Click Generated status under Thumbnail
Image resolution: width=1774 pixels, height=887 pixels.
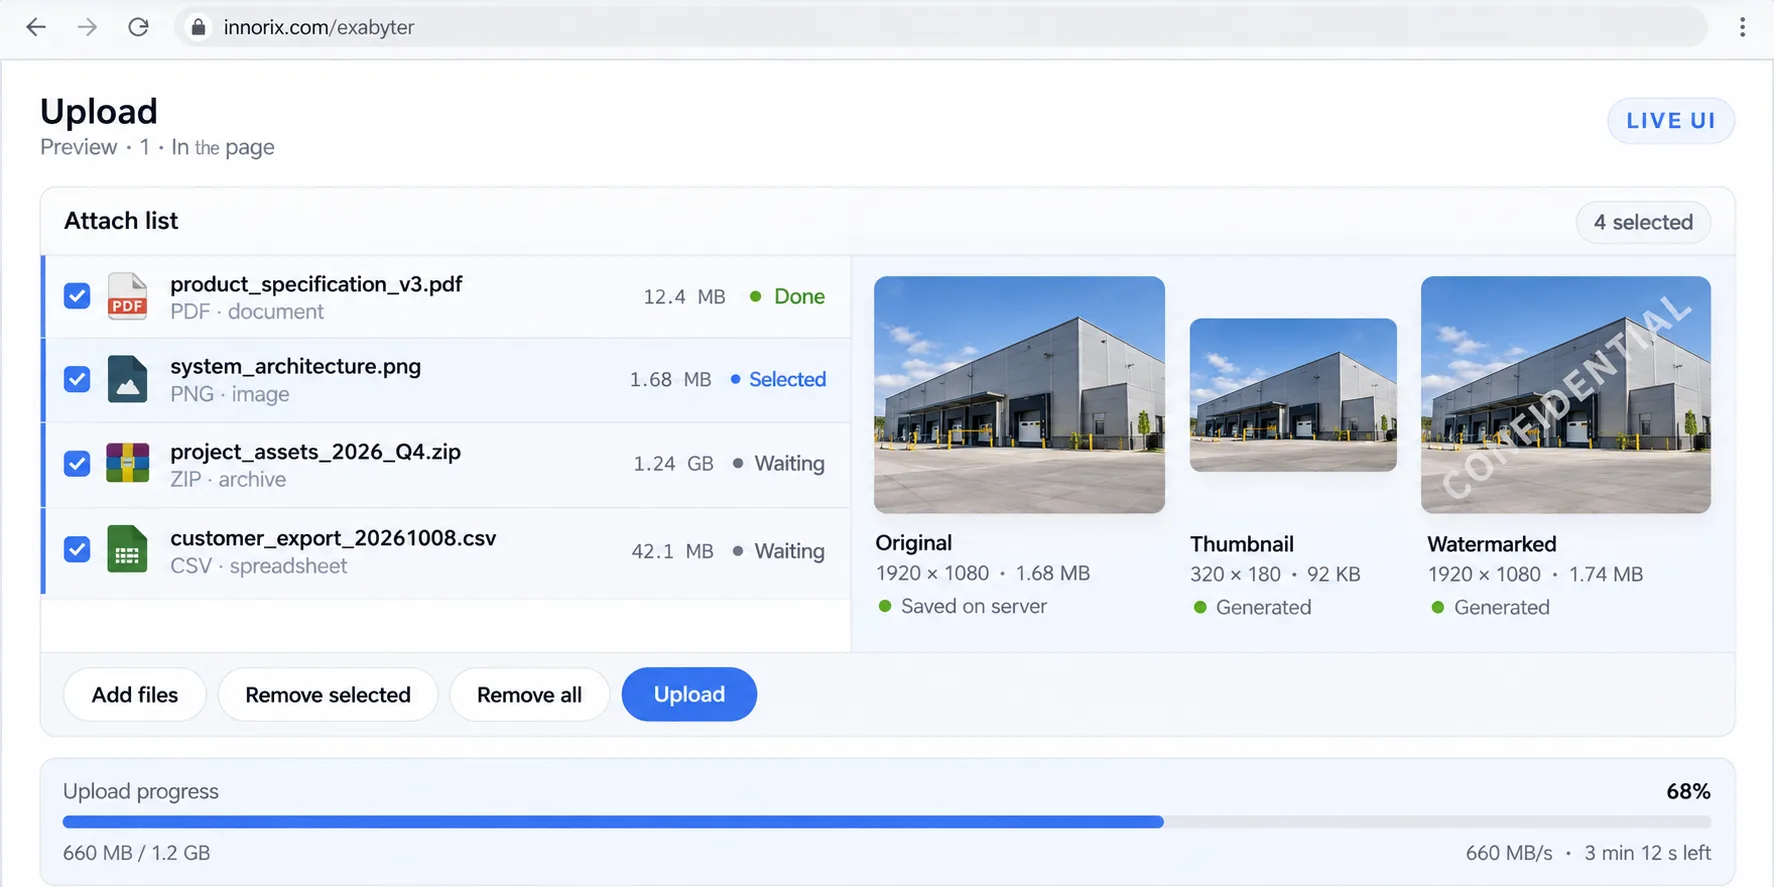coord(1252,607)
